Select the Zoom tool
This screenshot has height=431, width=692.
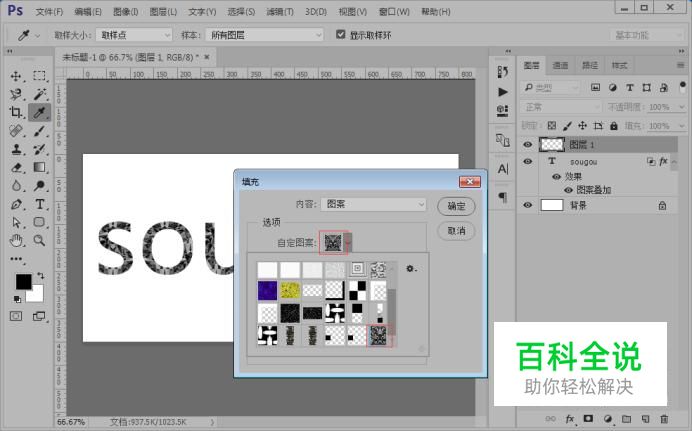point(39,240)
